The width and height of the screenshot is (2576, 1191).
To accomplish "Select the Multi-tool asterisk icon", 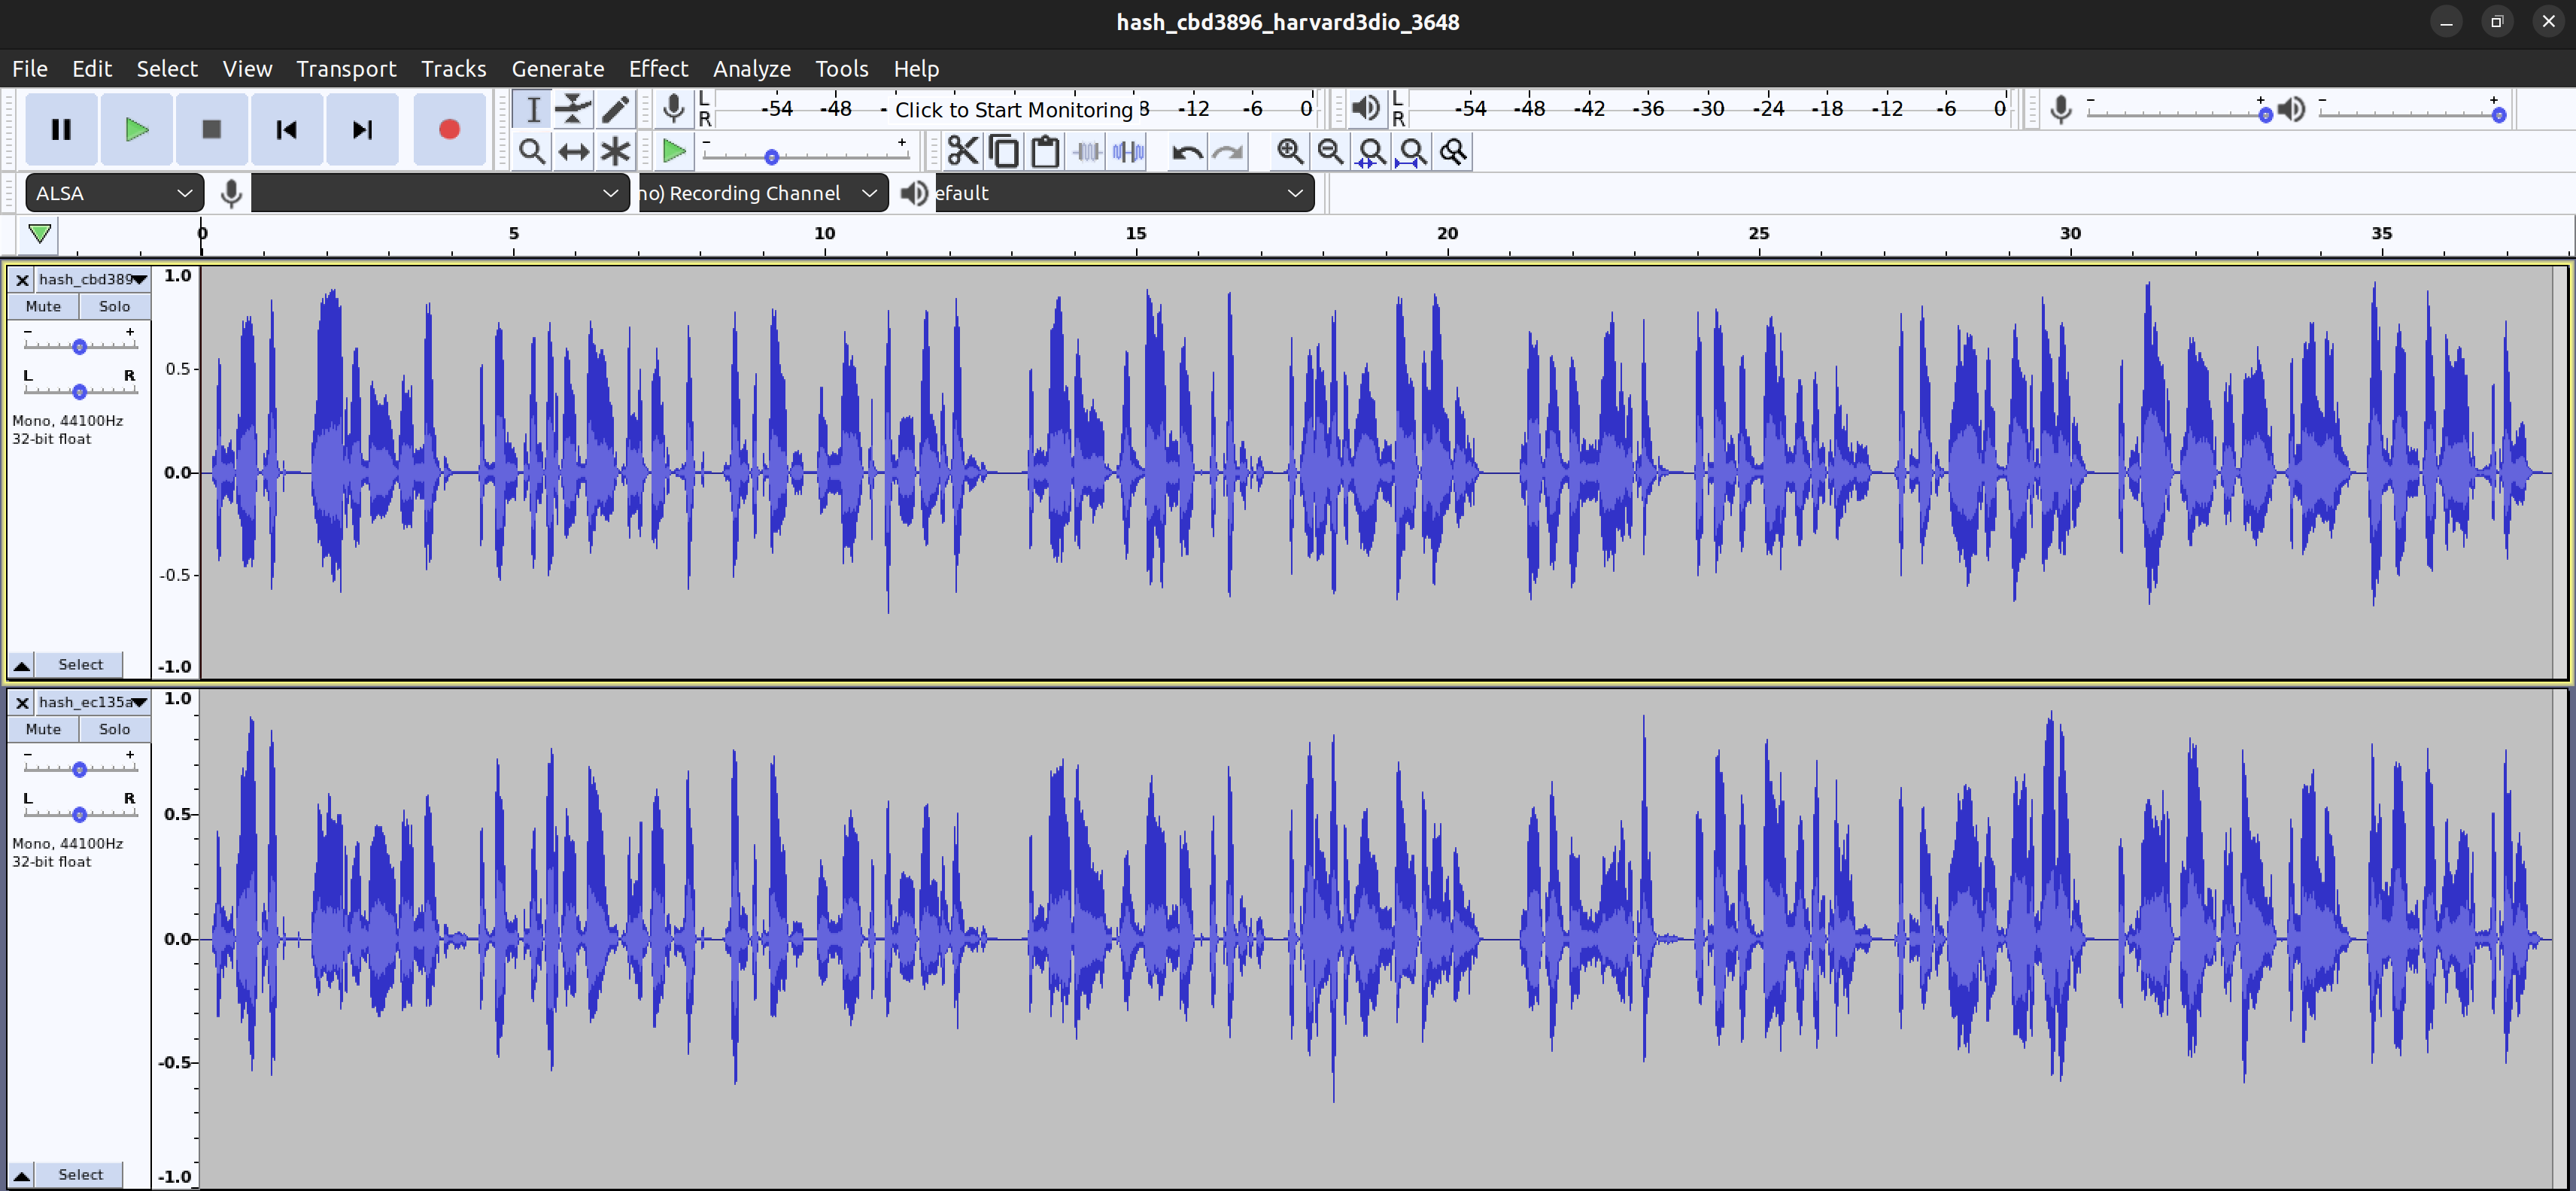I will [x=615, y=152].
